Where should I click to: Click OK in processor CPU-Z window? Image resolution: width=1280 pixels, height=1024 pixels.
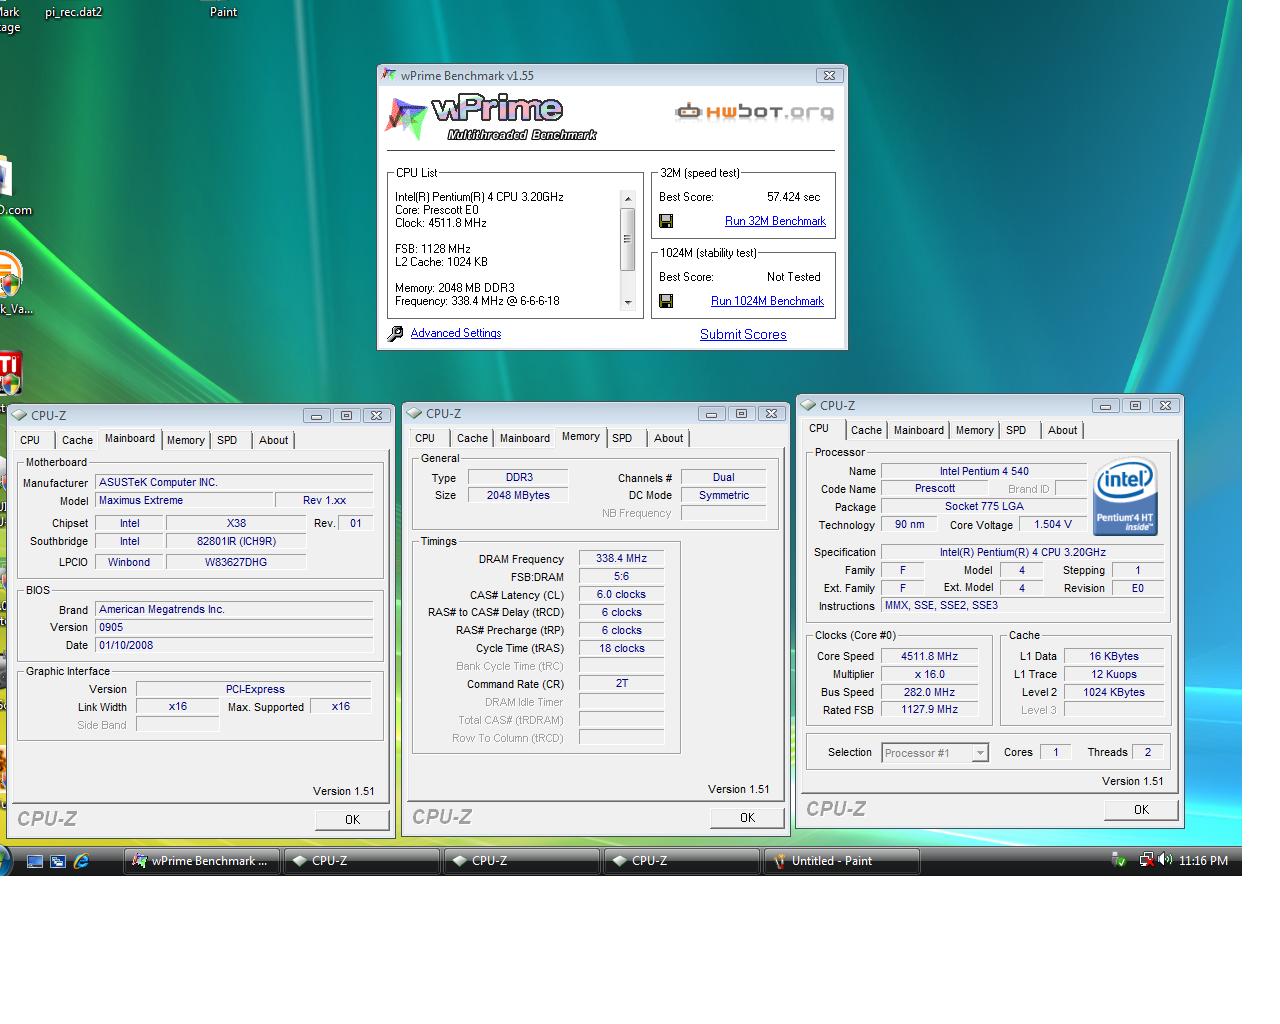[1141, 810]
